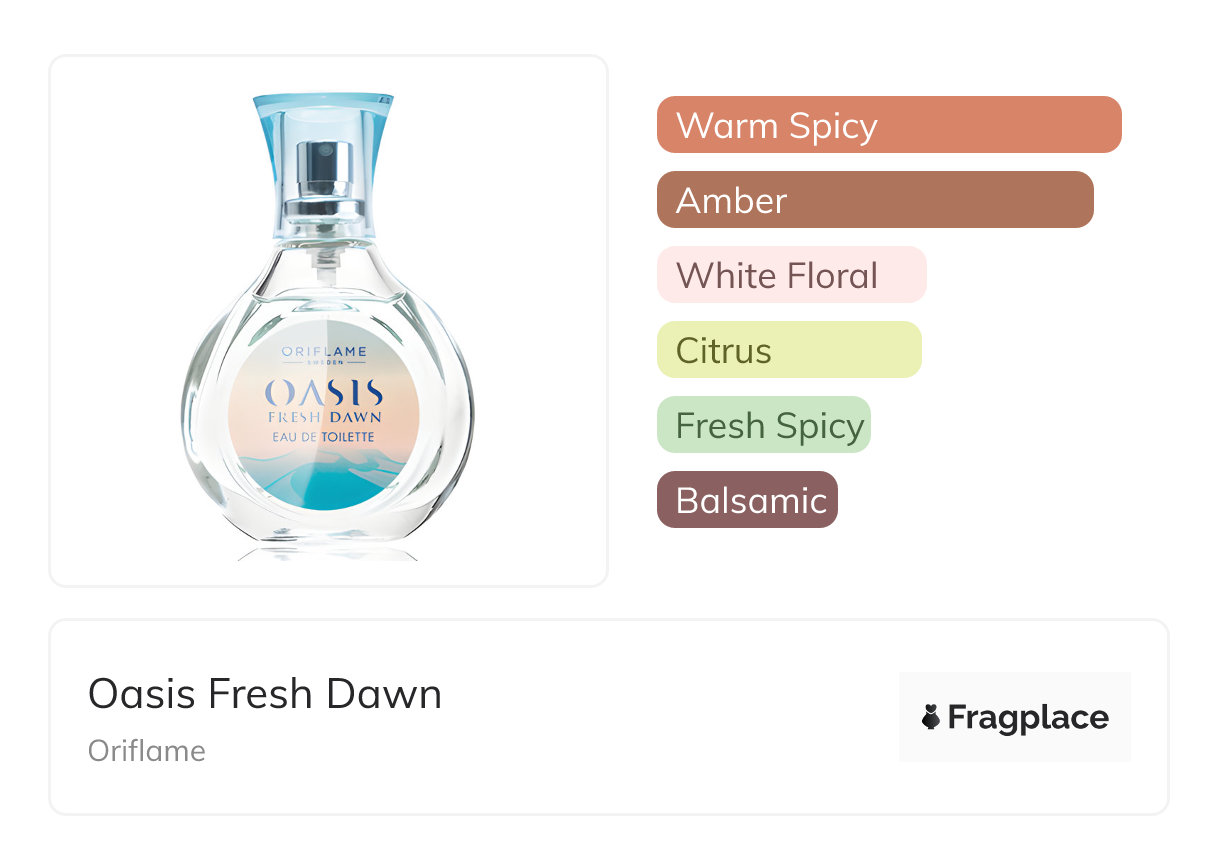Click the Fresh Dawn text on bottle label

coord(324,418)
